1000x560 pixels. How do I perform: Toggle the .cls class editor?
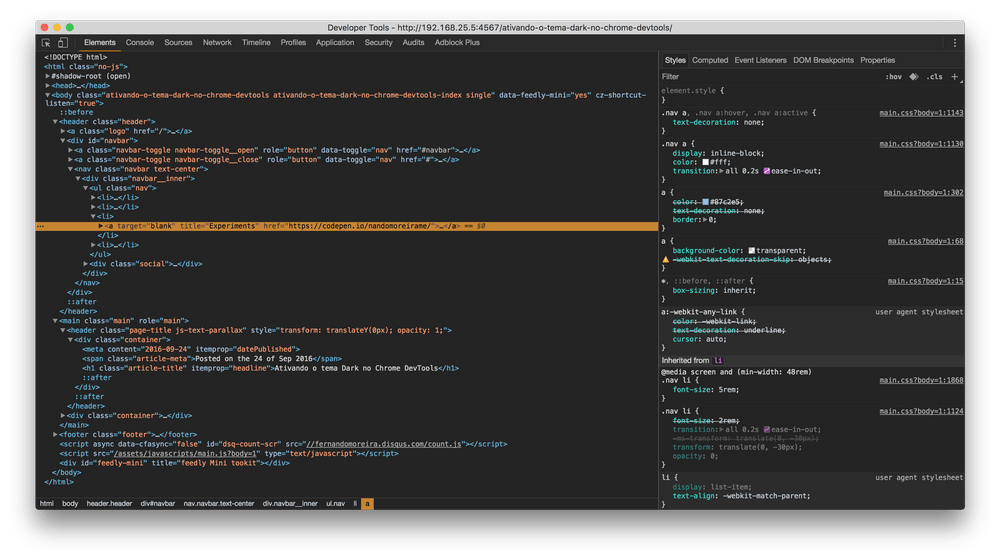[x=934, y=77]
